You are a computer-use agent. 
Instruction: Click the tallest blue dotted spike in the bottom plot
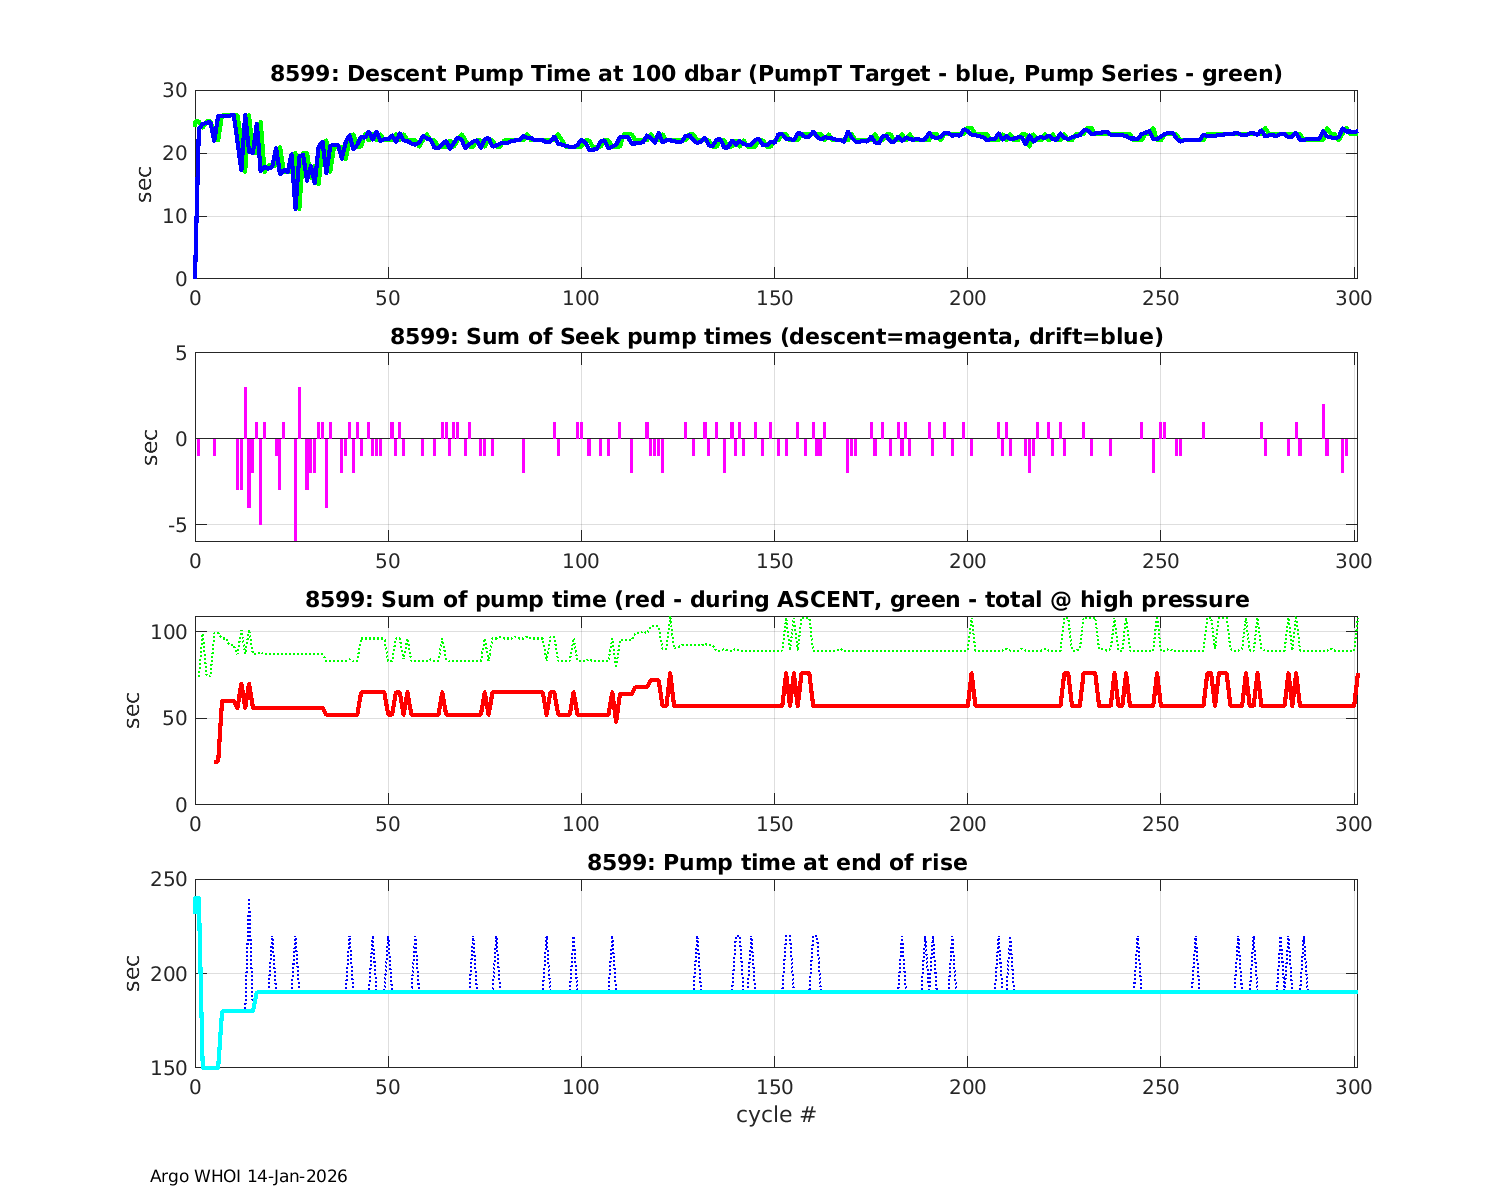tap(249, 902)
